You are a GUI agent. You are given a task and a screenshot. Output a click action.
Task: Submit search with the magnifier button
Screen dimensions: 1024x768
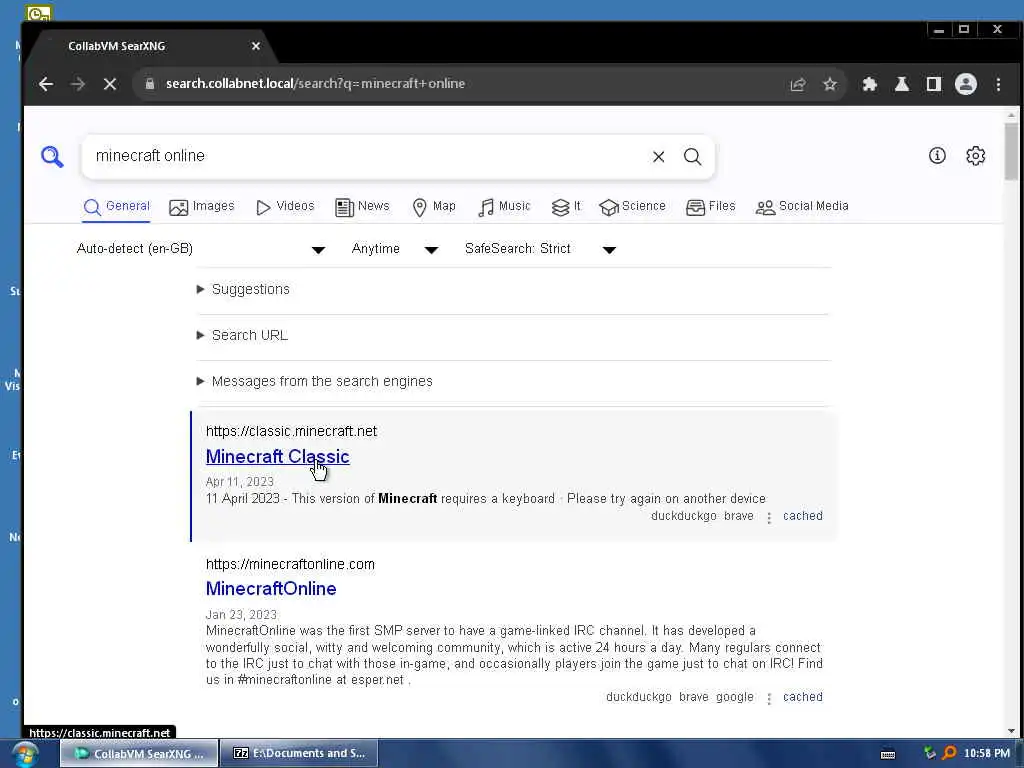coord(693,157)
